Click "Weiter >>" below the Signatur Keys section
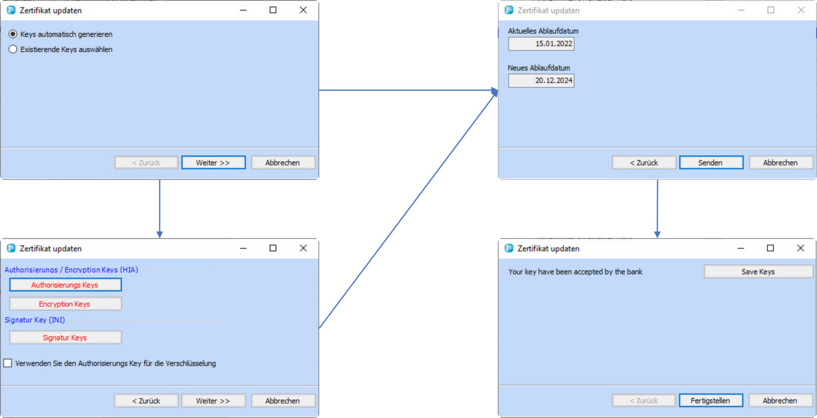The image size is (817, 418). coord(213,400)
